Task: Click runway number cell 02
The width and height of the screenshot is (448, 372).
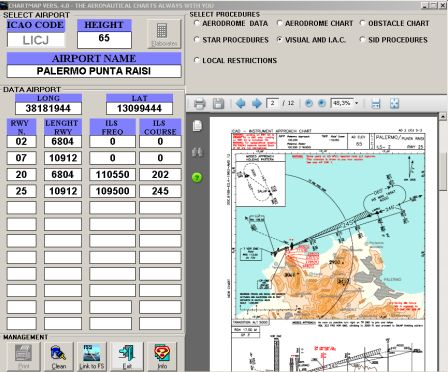Action: click(x=21, y=141)
